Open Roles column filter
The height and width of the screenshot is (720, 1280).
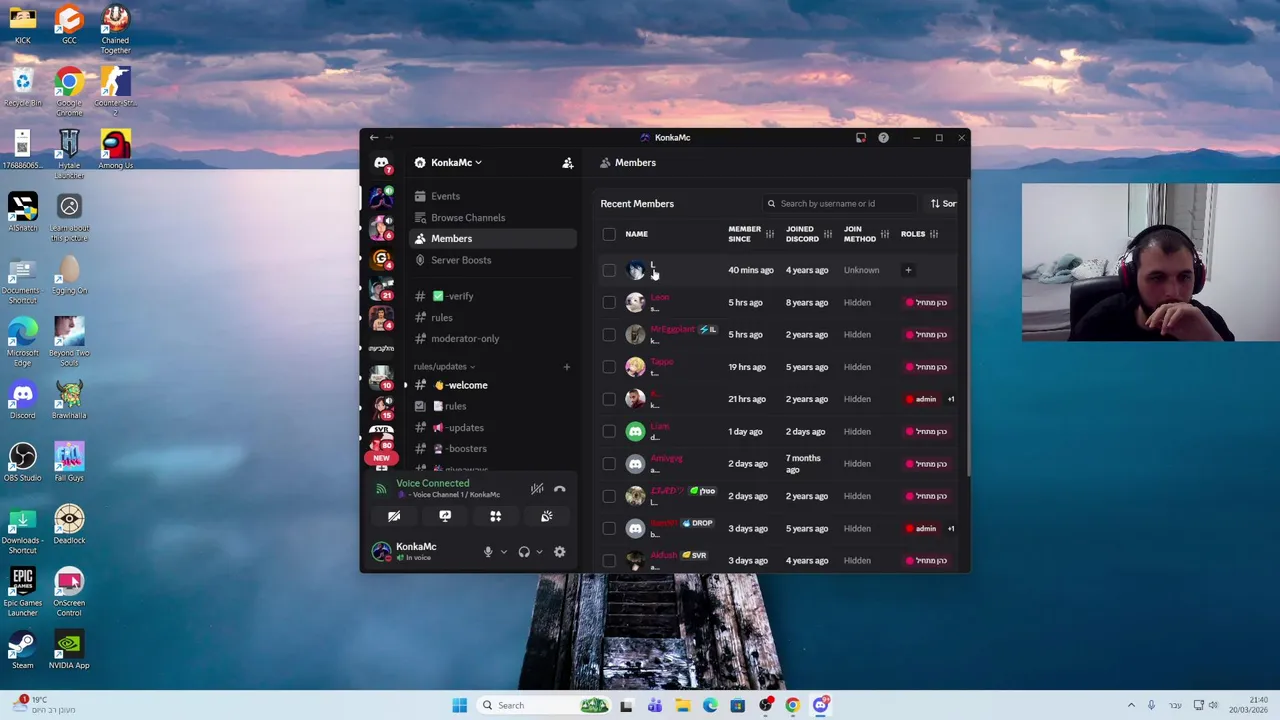point(934,234)
